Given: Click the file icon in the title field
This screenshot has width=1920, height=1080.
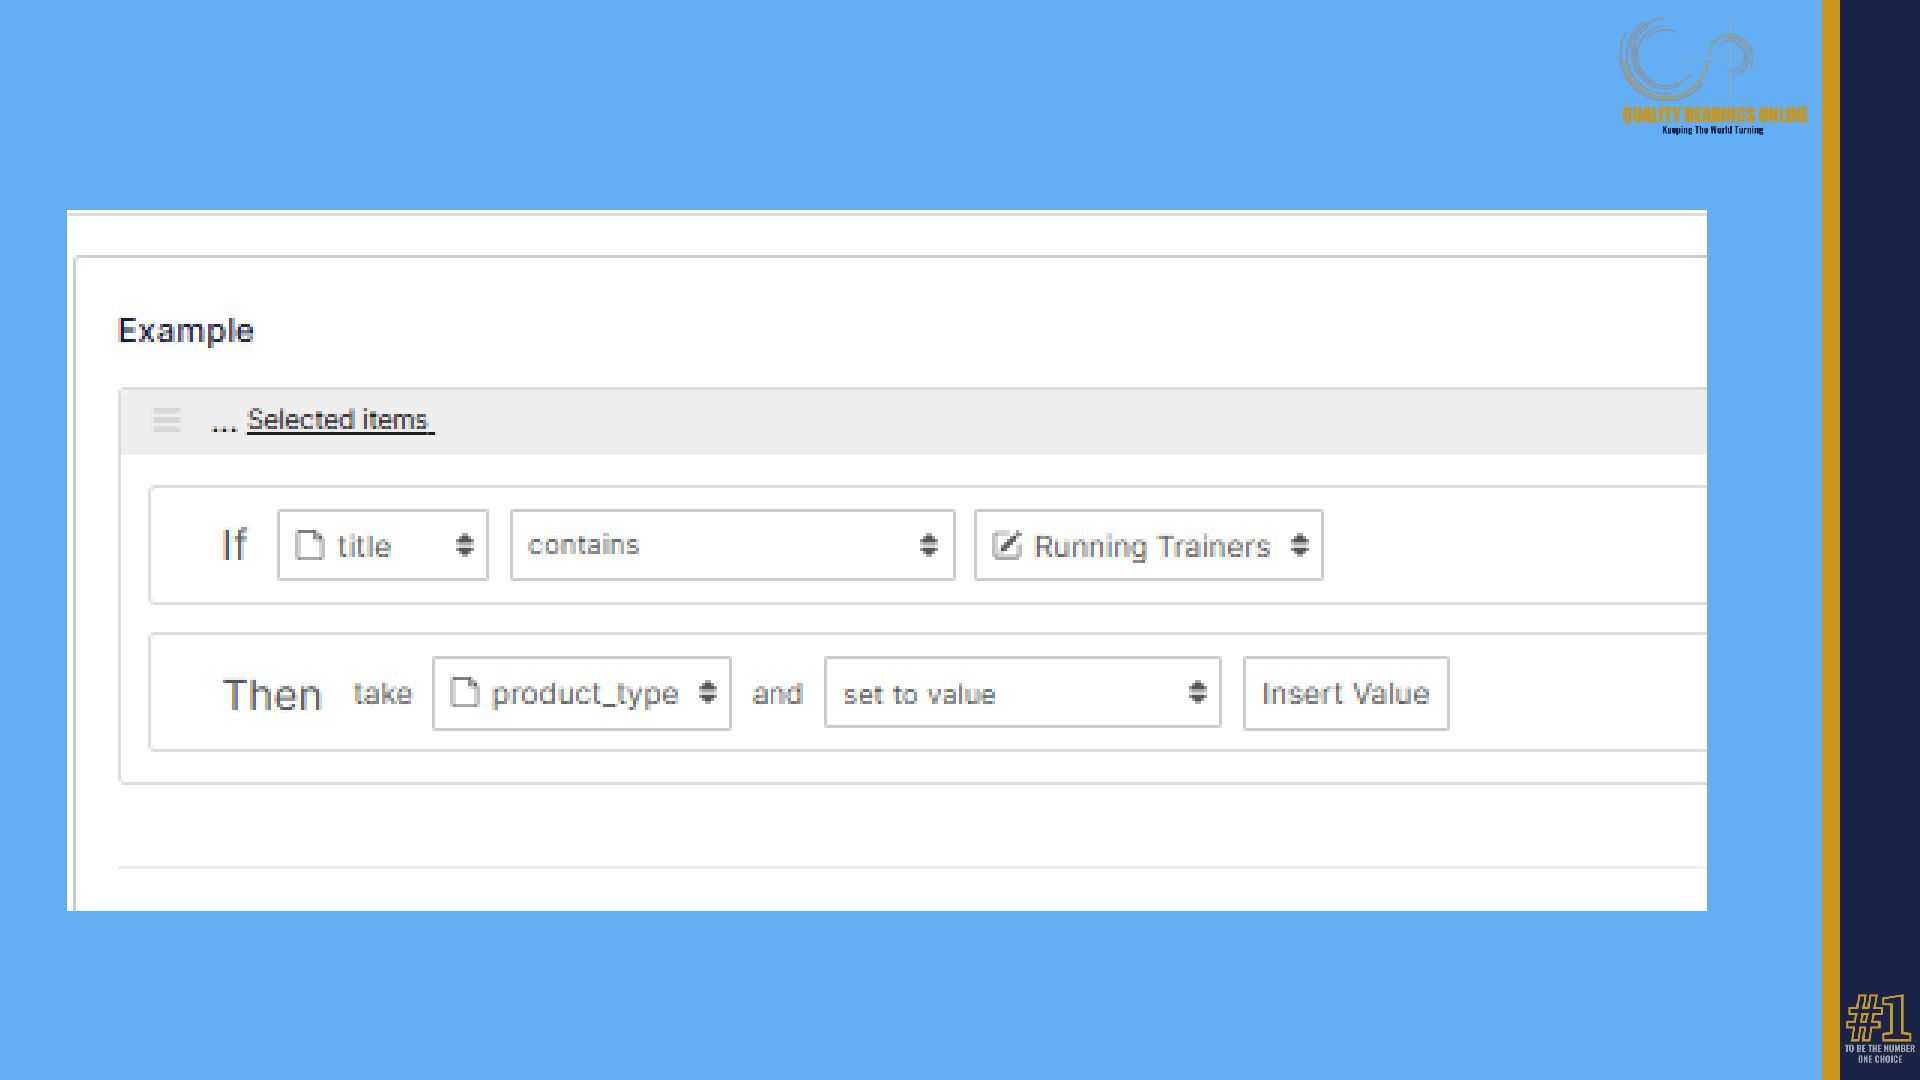Looking at the screenshot, I should [x=310, y=545].
